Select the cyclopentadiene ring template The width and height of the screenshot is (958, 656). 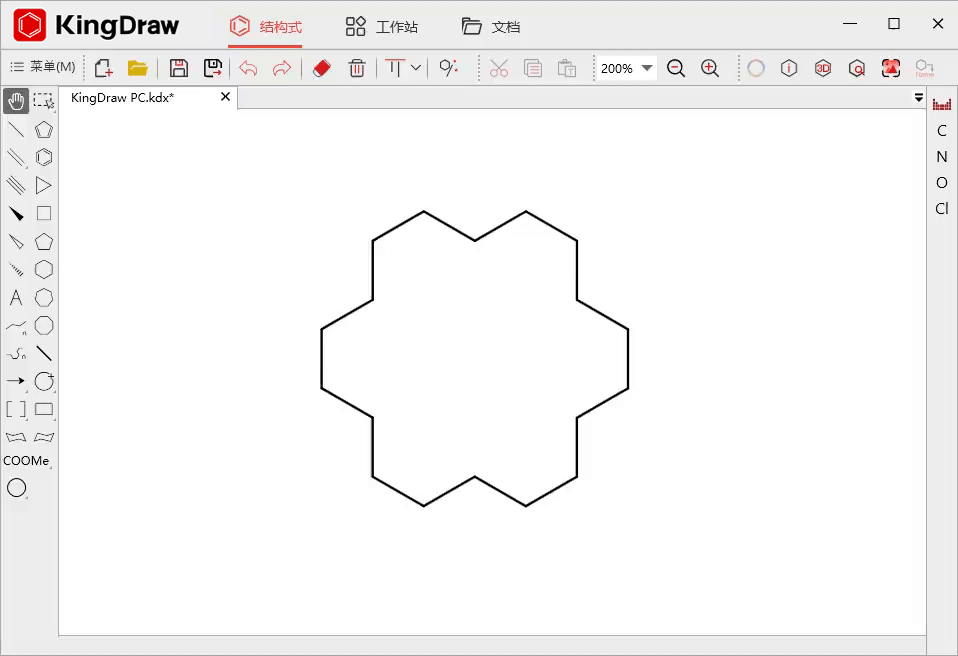[44, 129]
